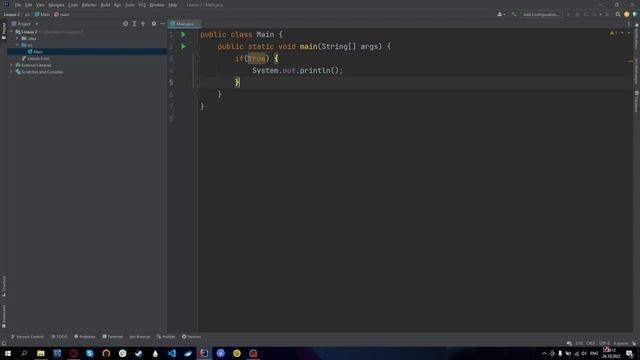
Task: Click line number 5 in gutter
Action: point(171,82)
